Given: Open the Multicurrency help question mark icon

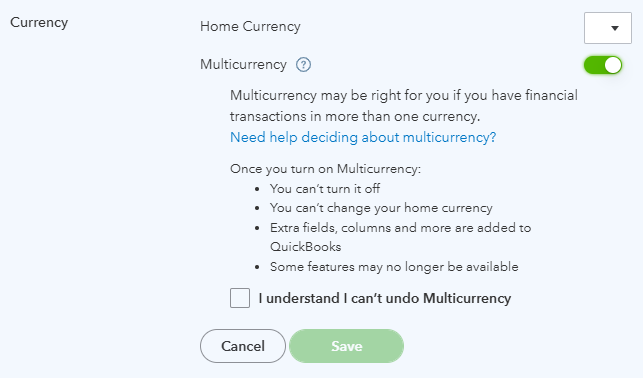Looking at the screenshot, I should [303, 65].
